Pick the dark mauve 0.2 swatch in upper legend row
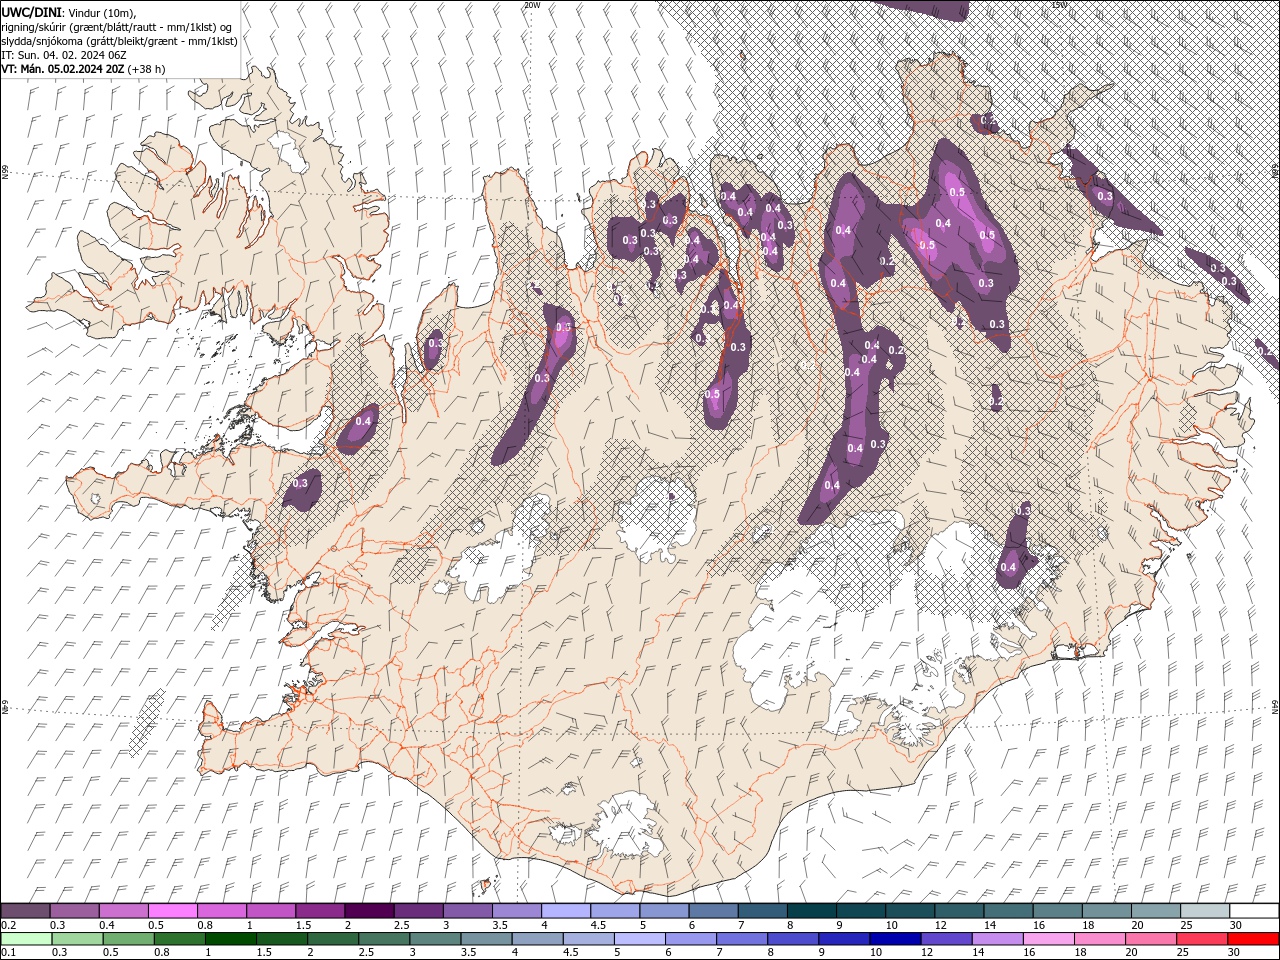 pos(25,911)
